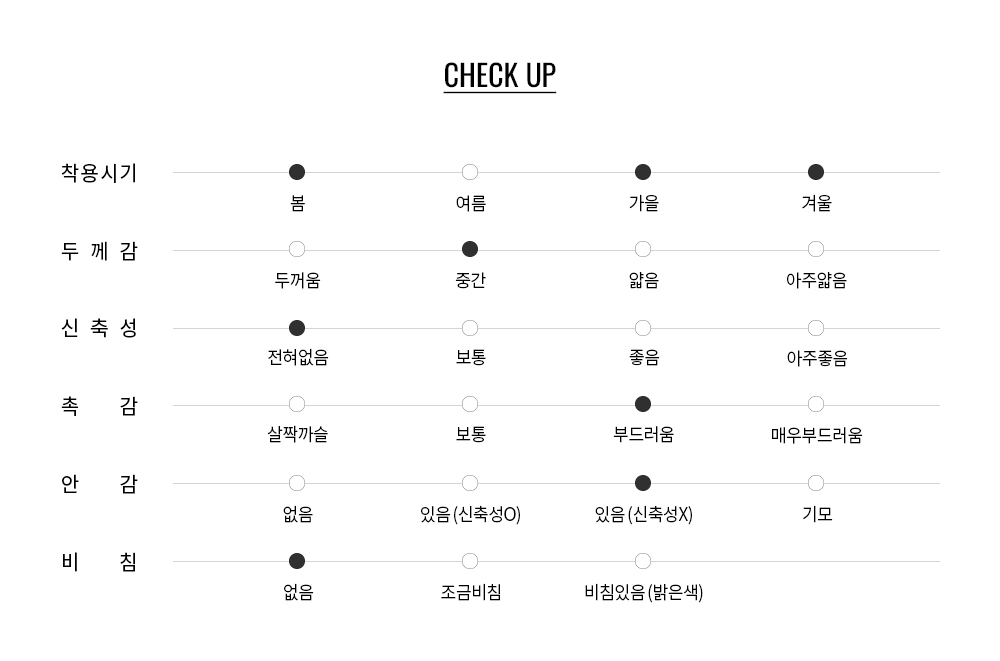Select 있음(신축성O) lining circle
1000x661 pixels.
(470, 483)
